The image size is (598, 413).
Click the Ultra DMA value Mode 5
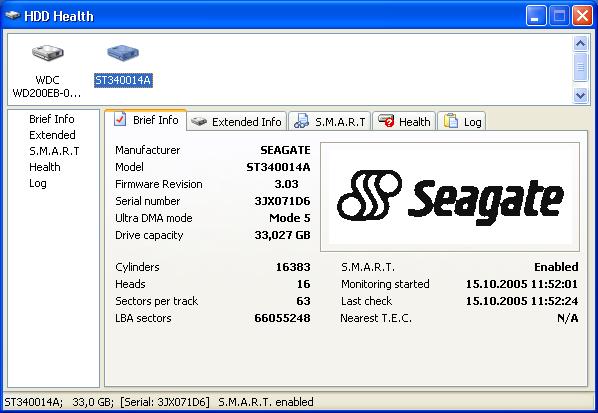click(290, 218)
